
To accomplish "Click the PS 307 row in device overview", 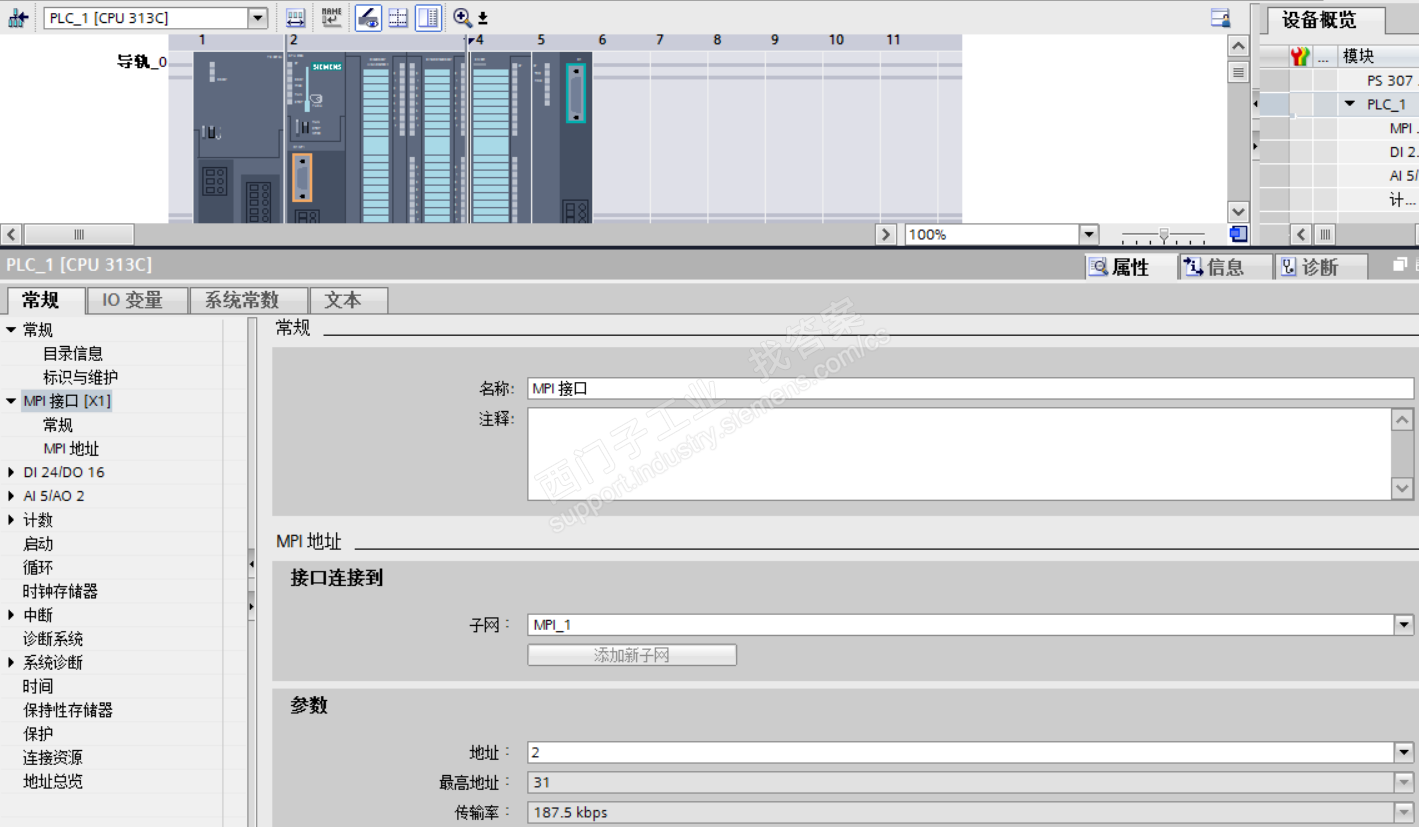I will [x=1339, y=81].
